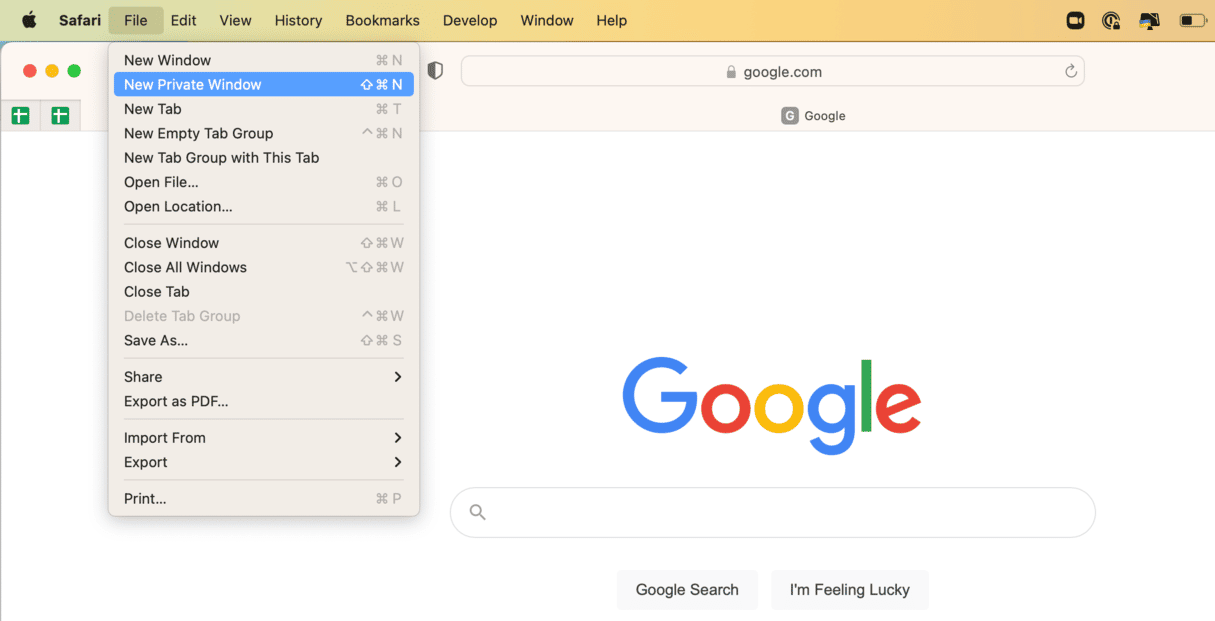Choose New Empty Tab Group

pos(264,133)
